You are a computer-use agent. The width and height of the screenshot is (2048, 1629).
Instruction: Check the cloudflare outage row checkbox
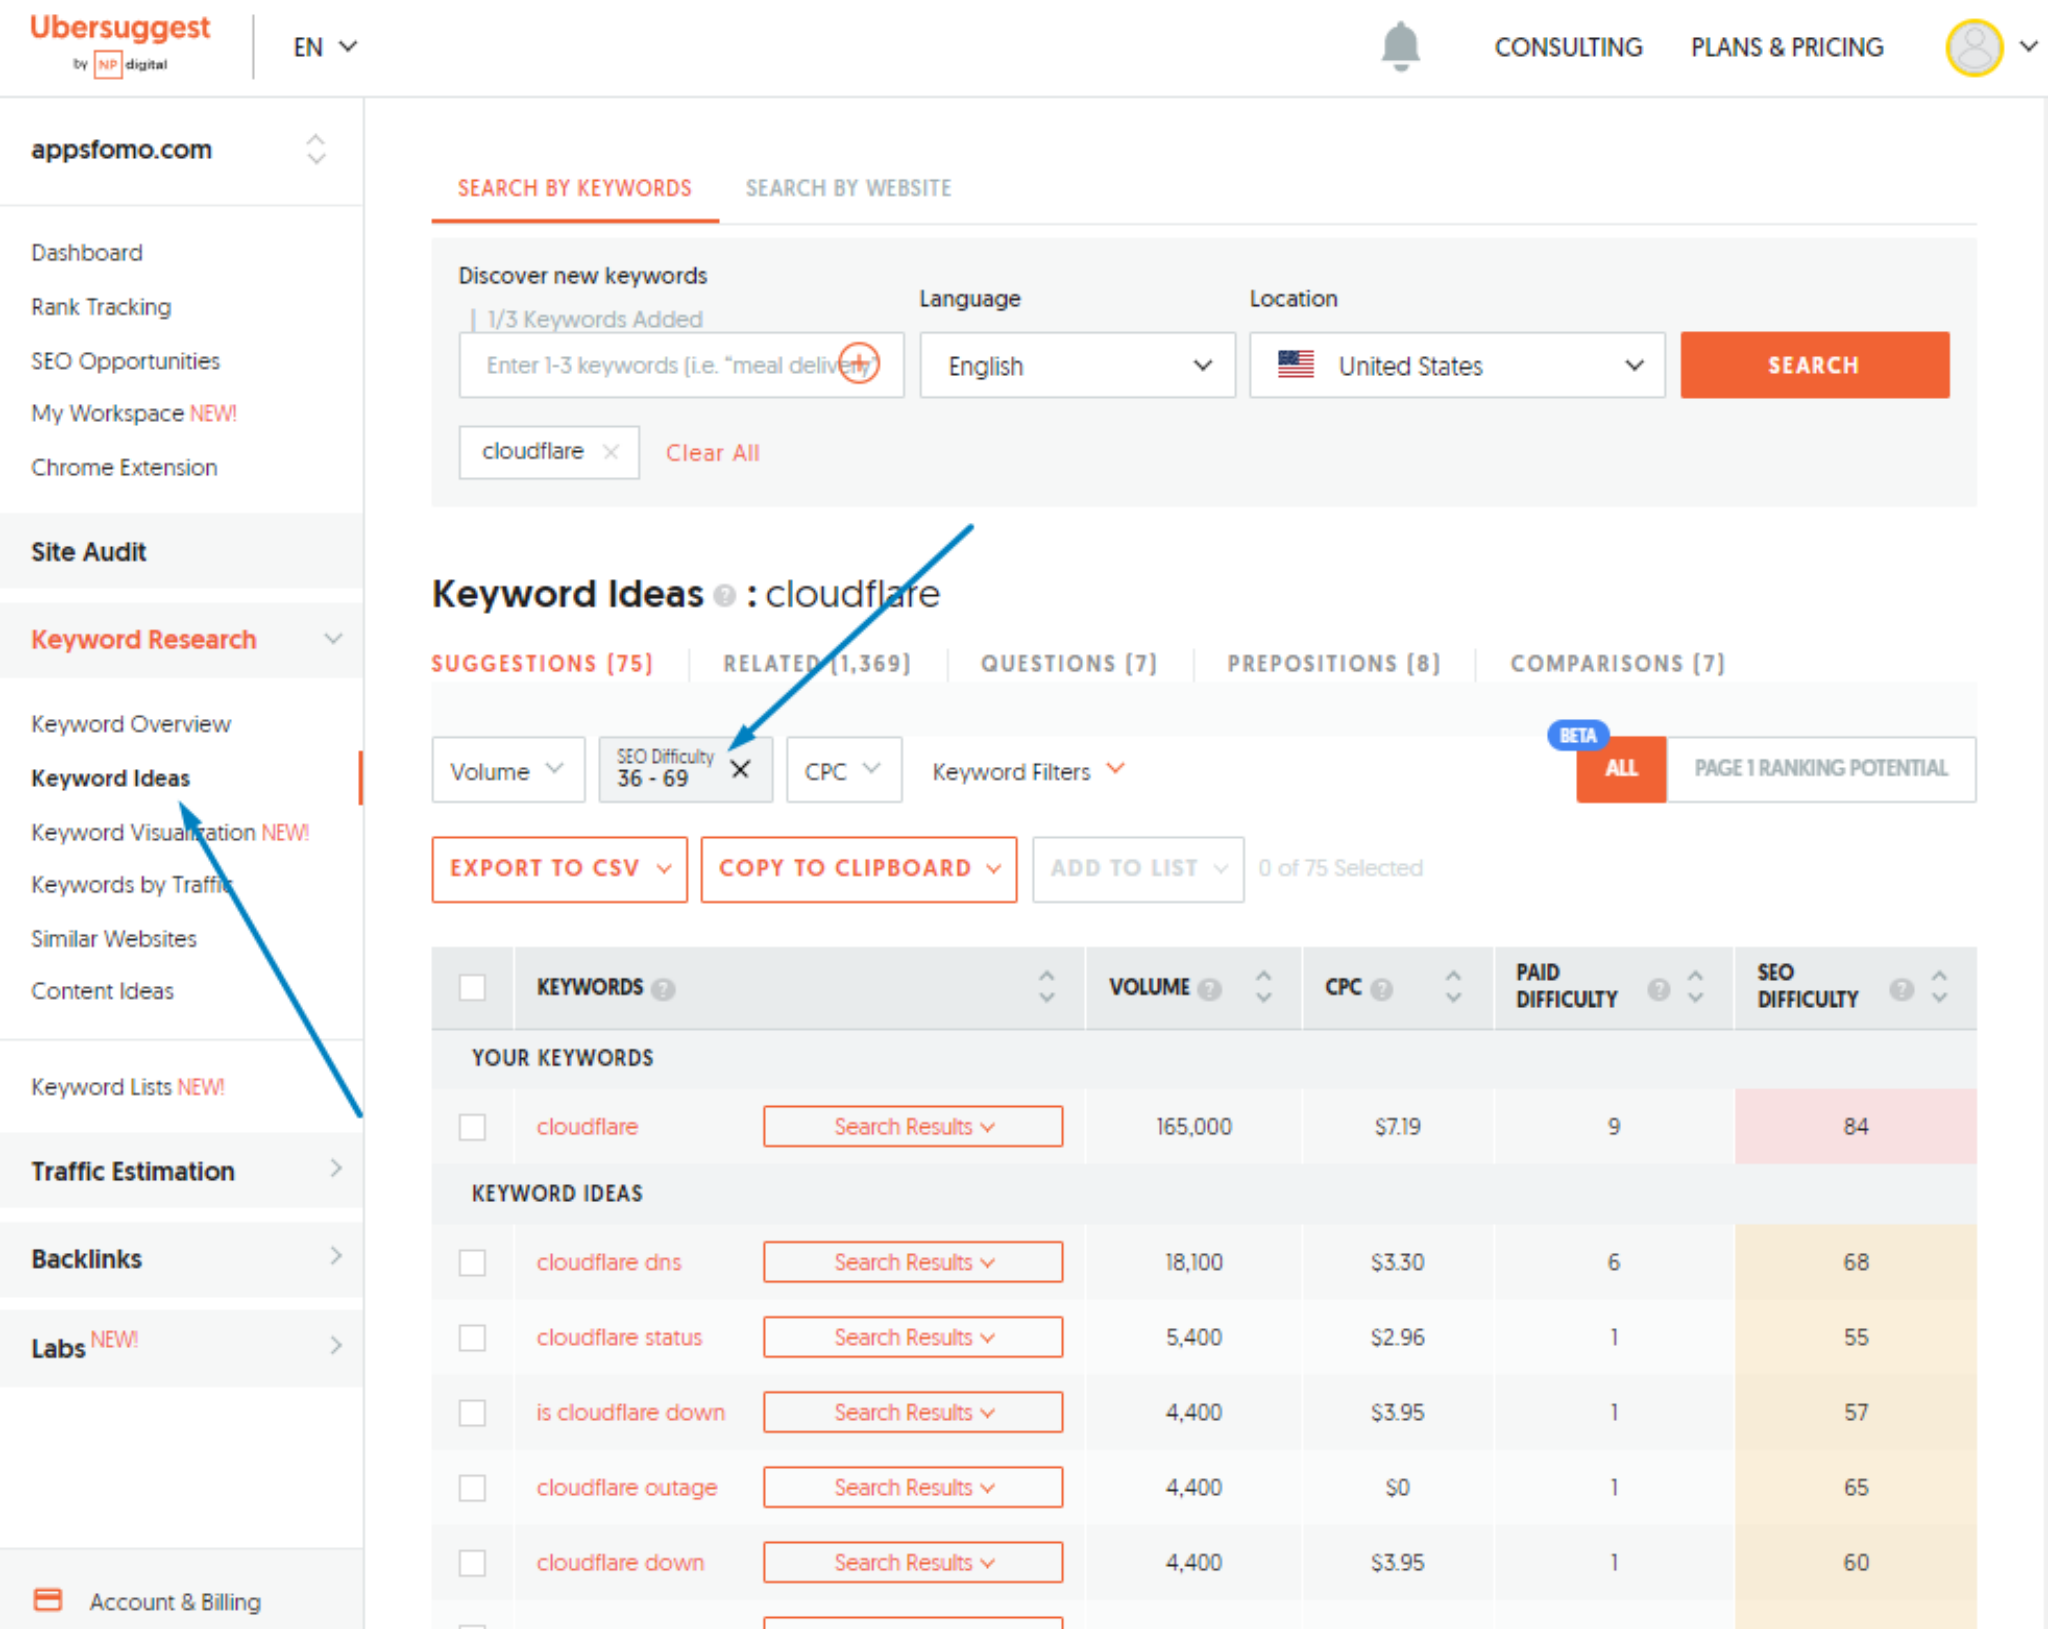click(472, 1487)
